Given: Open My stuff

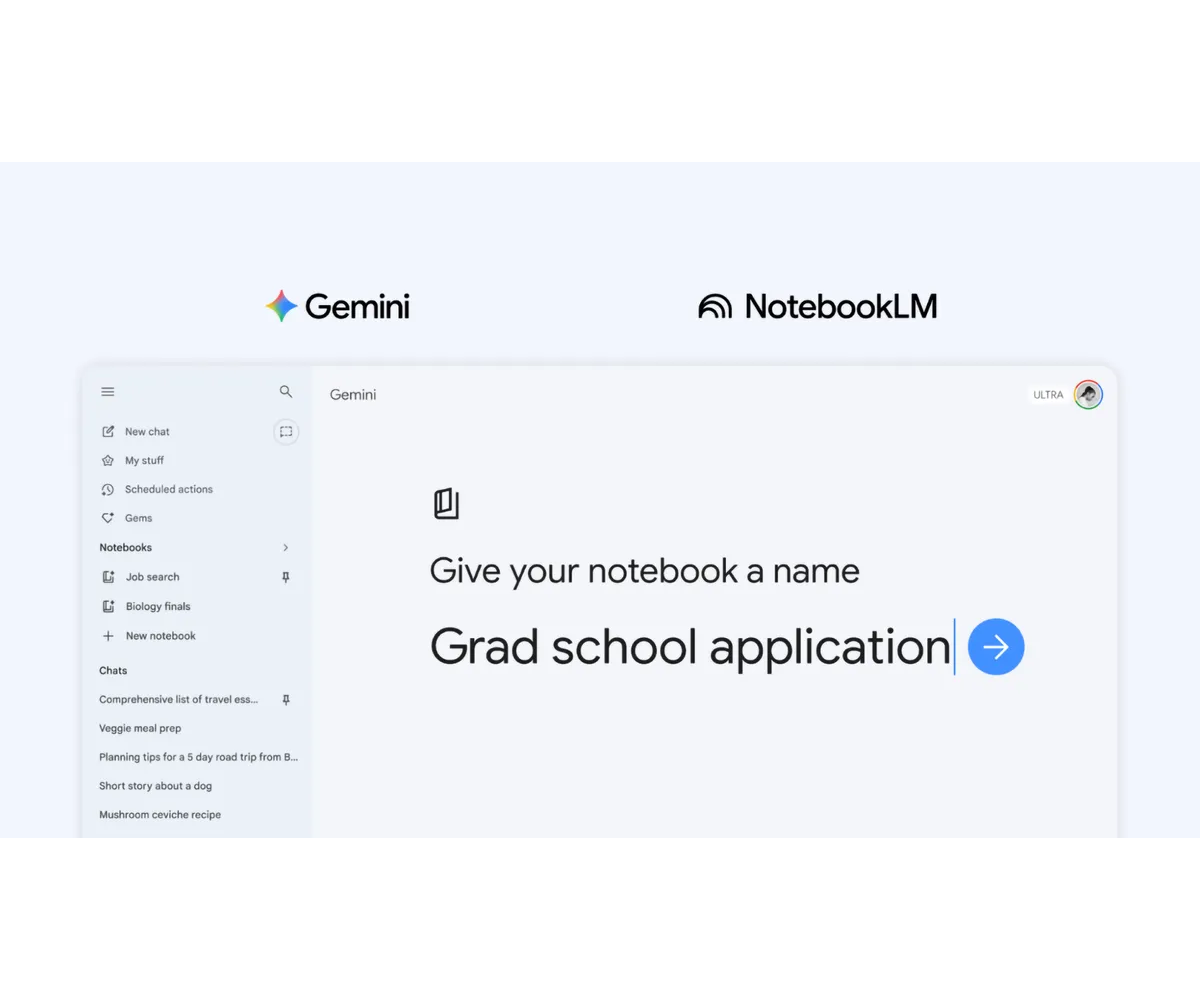Looking at the screenshot, I should point(144,461).
